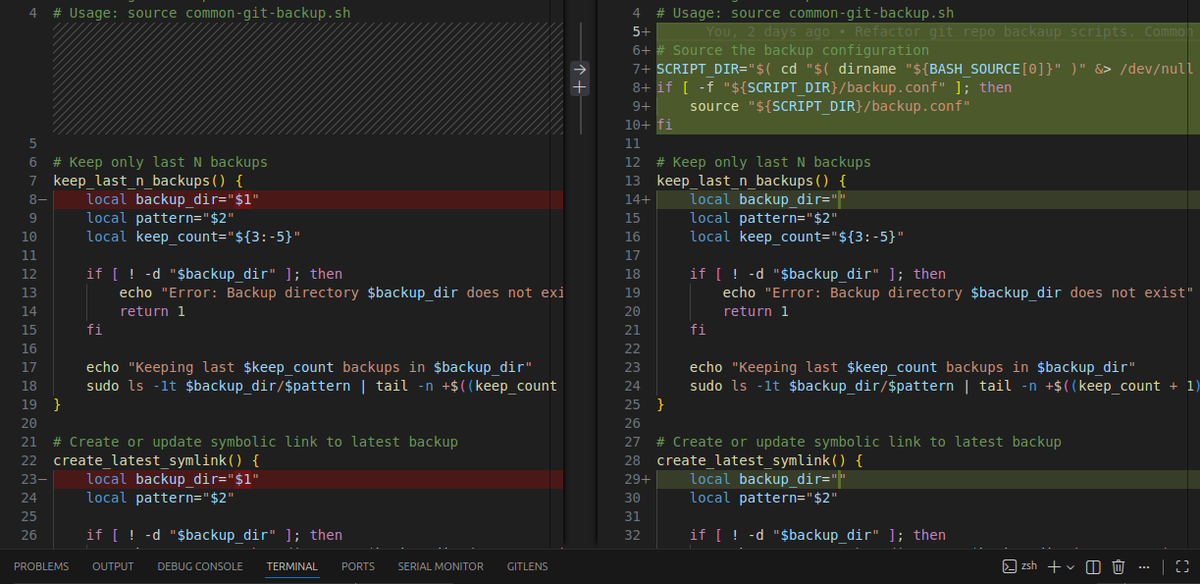Screen dimensions: 1200x584
Task: Click '# Usage: source common-git-backup.sh' in the right pane
Action: (805, 13)
